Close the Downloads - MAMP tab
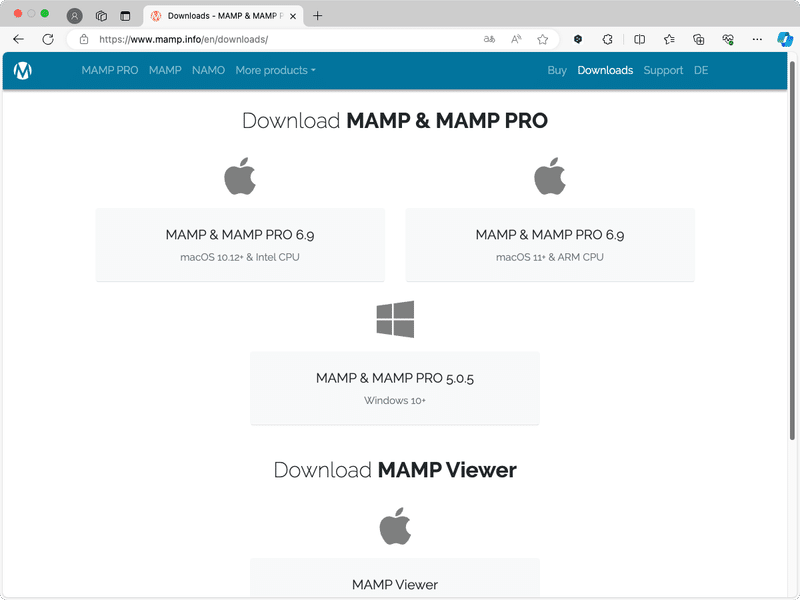The width and height of the screenshot is (800, 600). coord(293,16)
